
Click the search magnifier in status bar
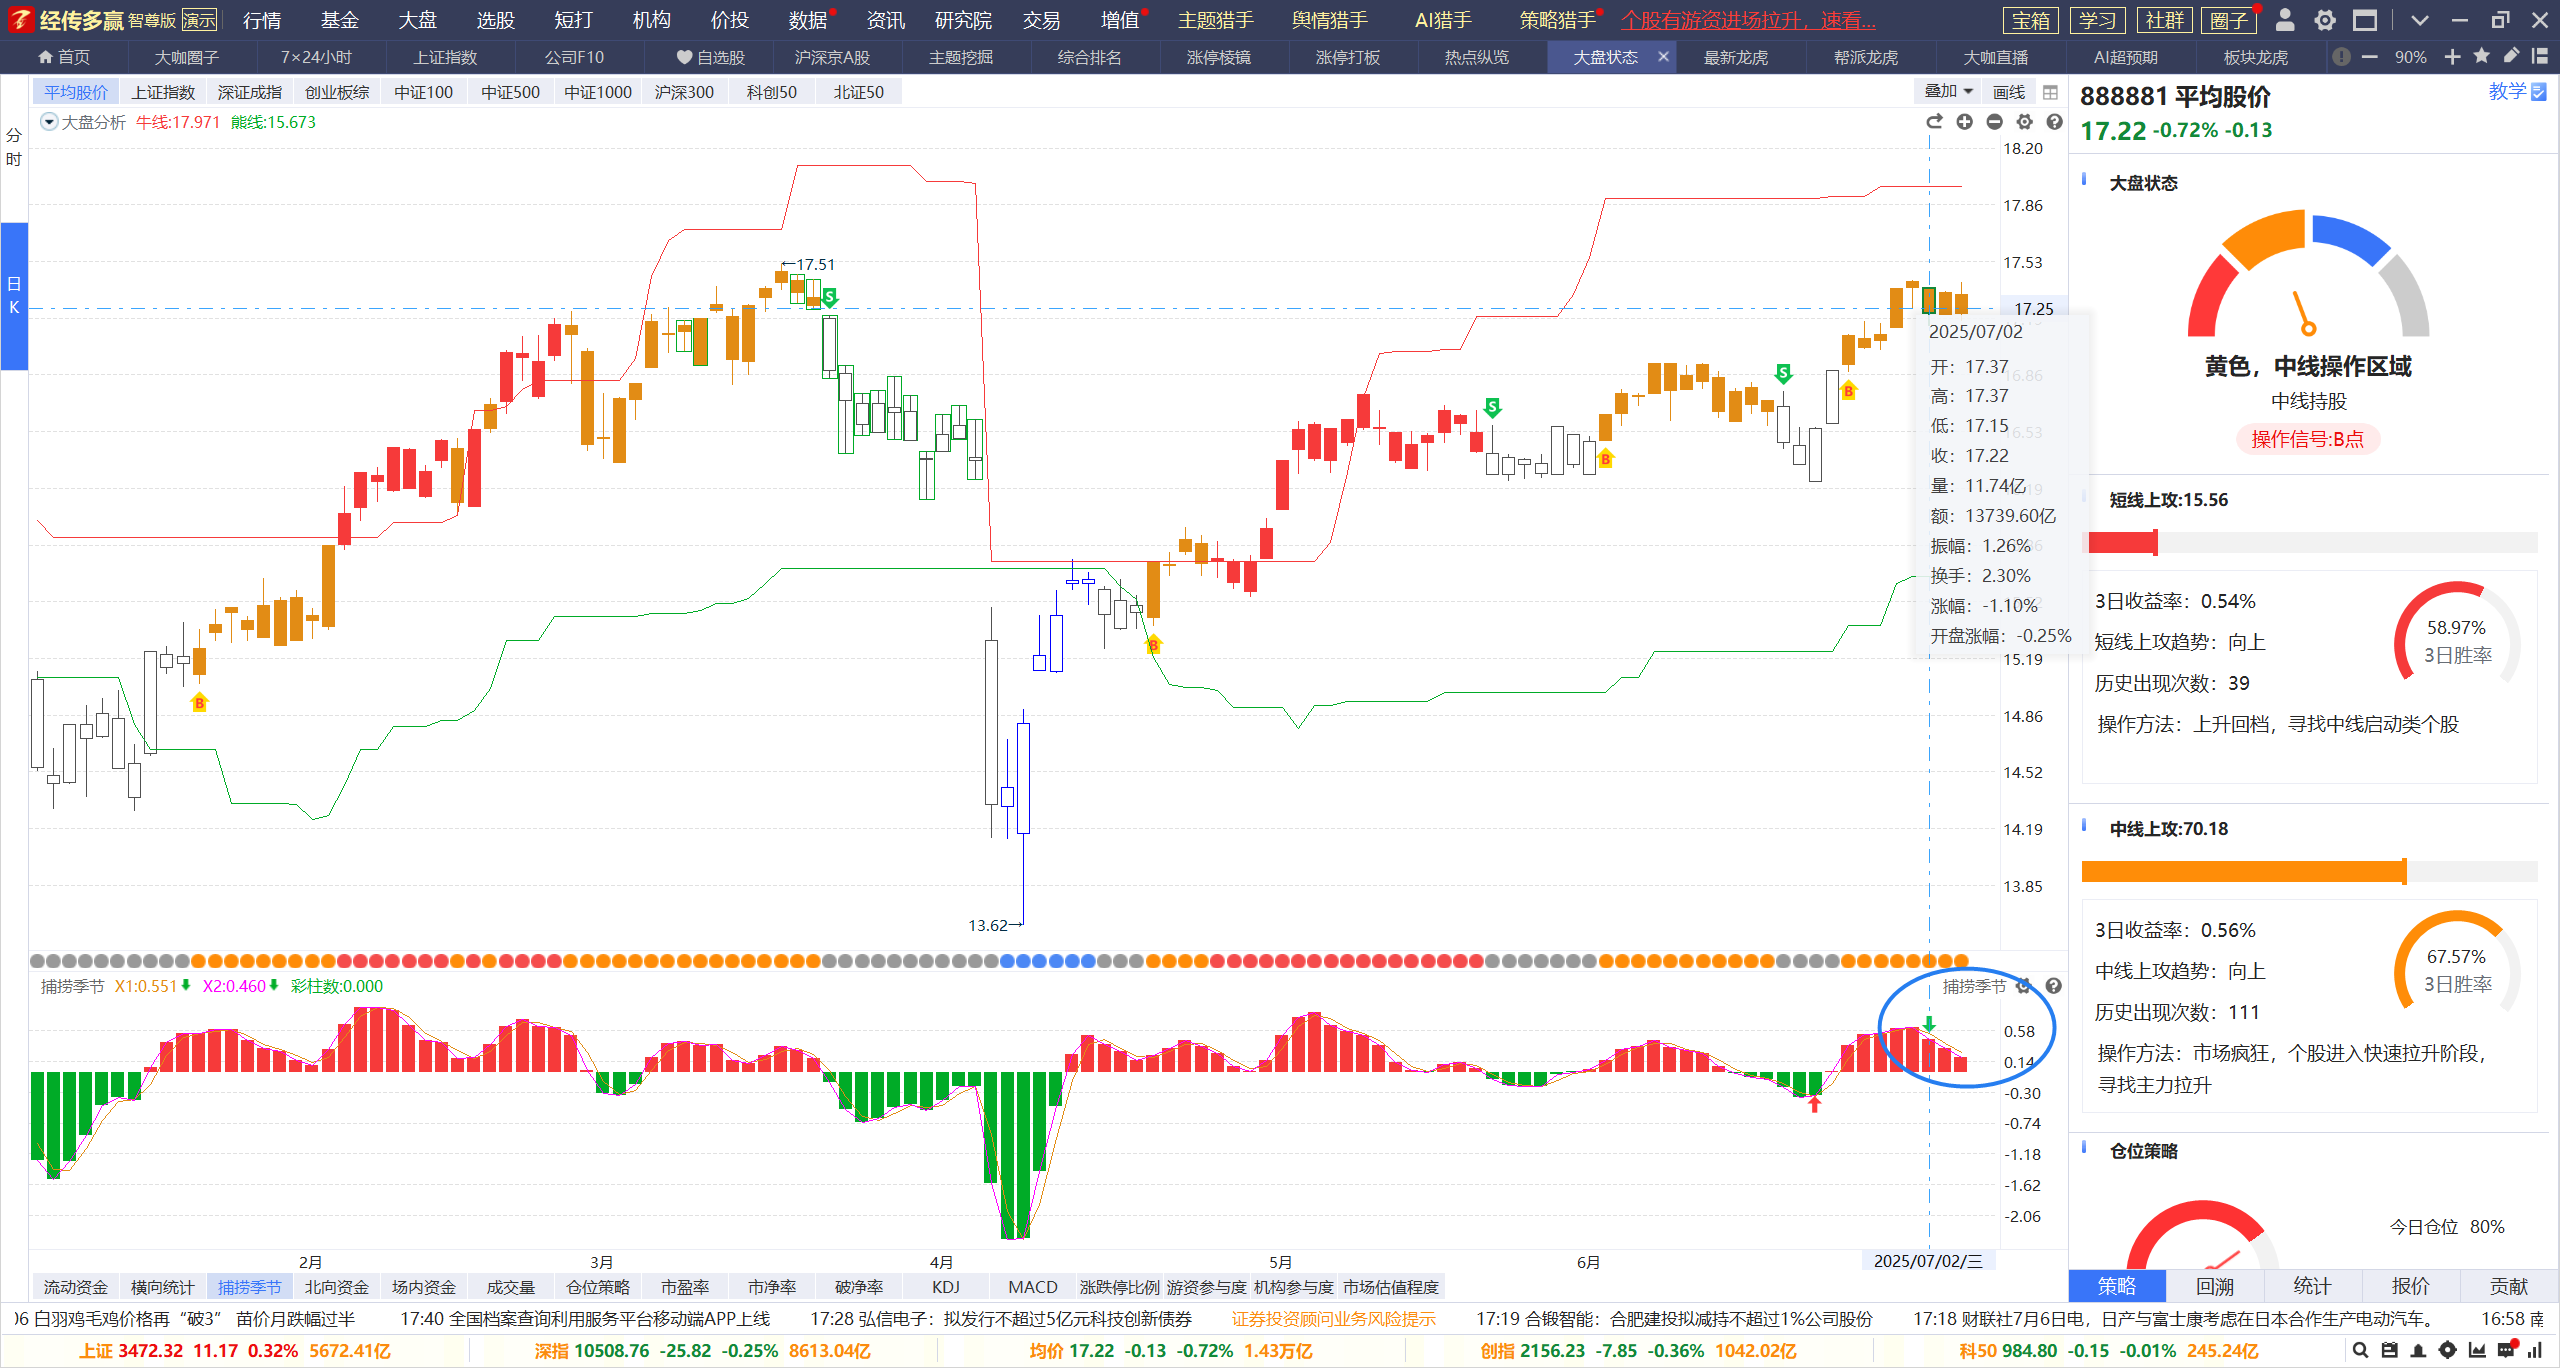(2360, 1350)
